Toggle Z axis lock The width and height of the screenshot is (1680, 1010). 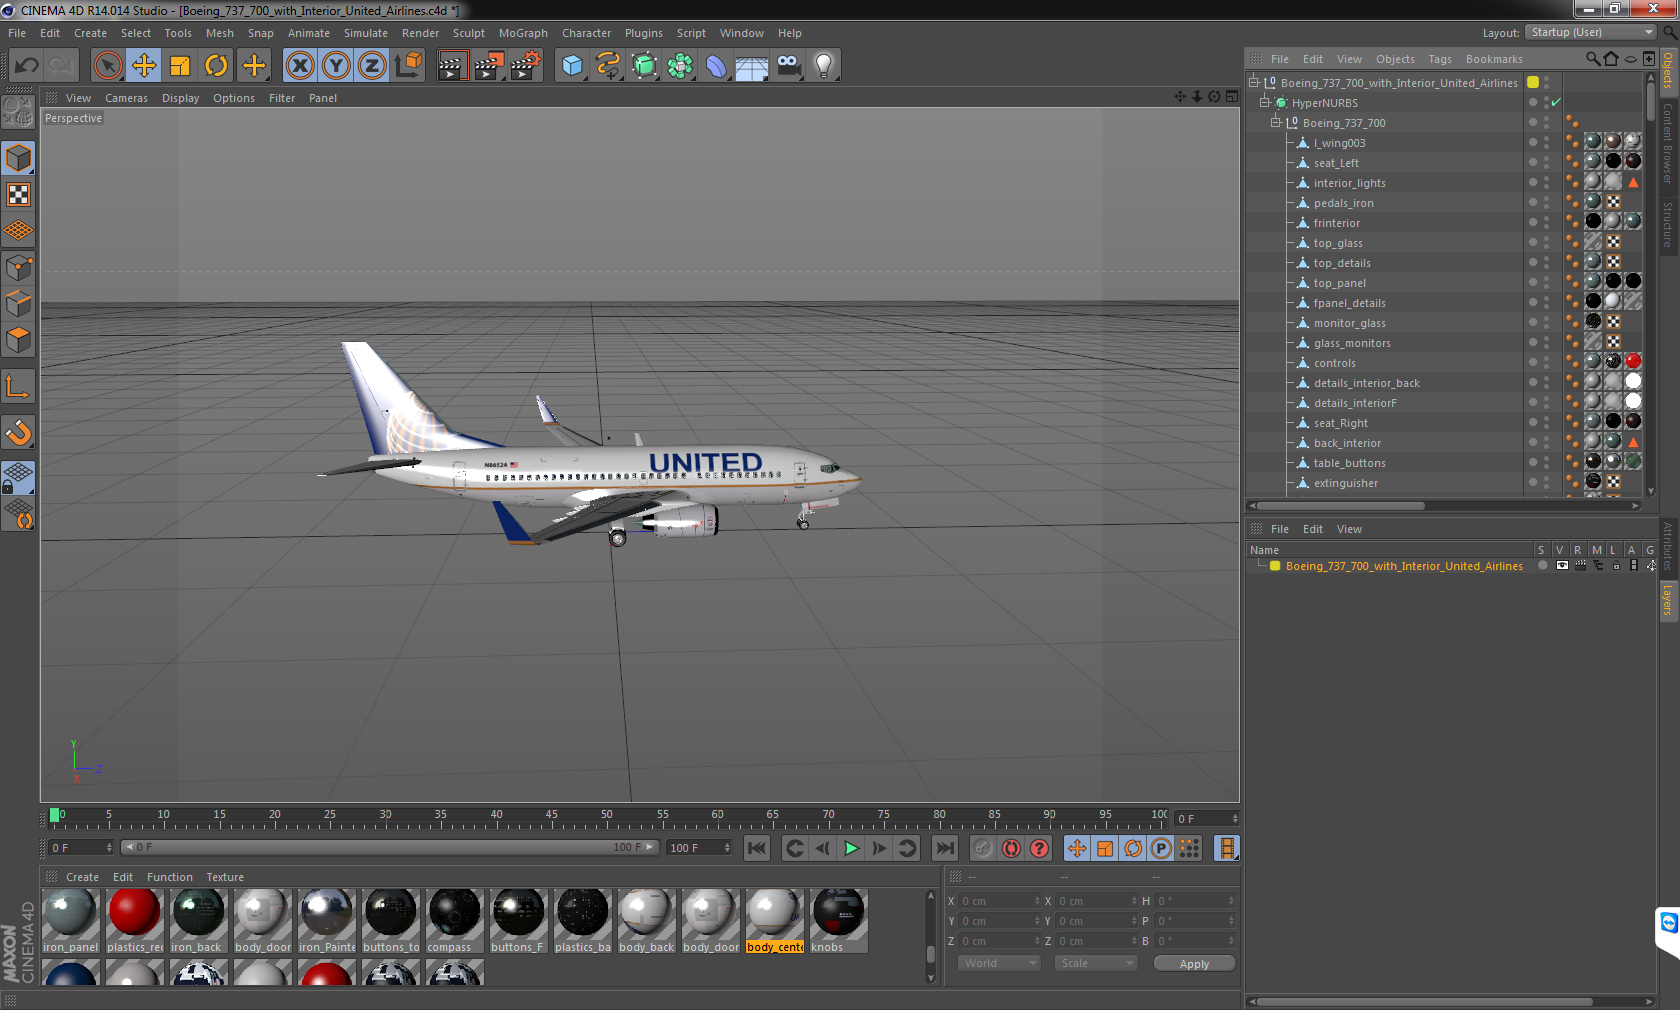tap(372, 66)
